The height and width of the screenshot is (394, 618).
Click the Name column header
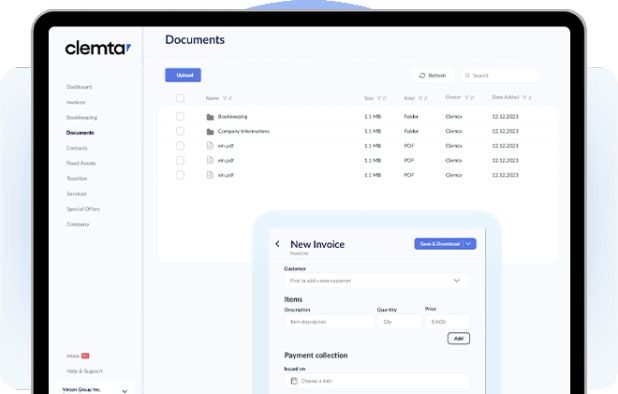[x=212, y=98]
